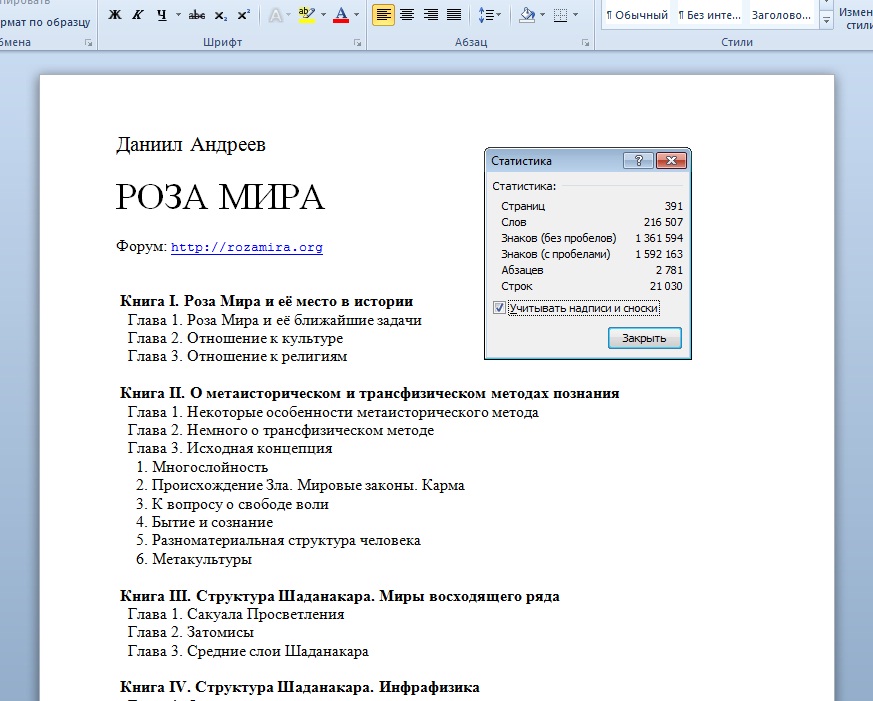
Task: Open help in Статистика dialog
Action: point(638,161)
